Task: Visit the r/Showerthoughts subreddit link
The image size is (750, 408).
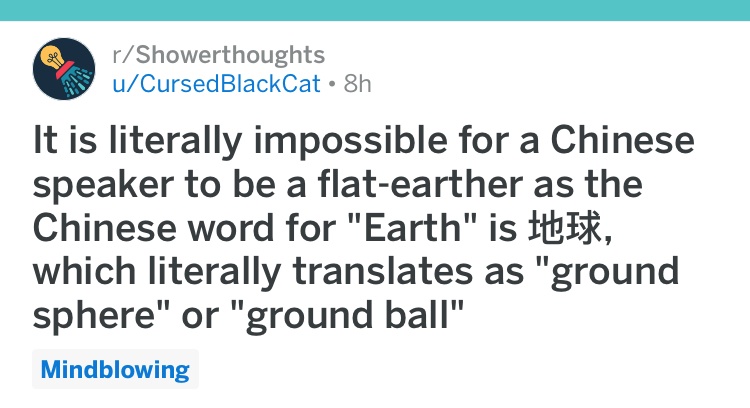Action: coord(219,55)
